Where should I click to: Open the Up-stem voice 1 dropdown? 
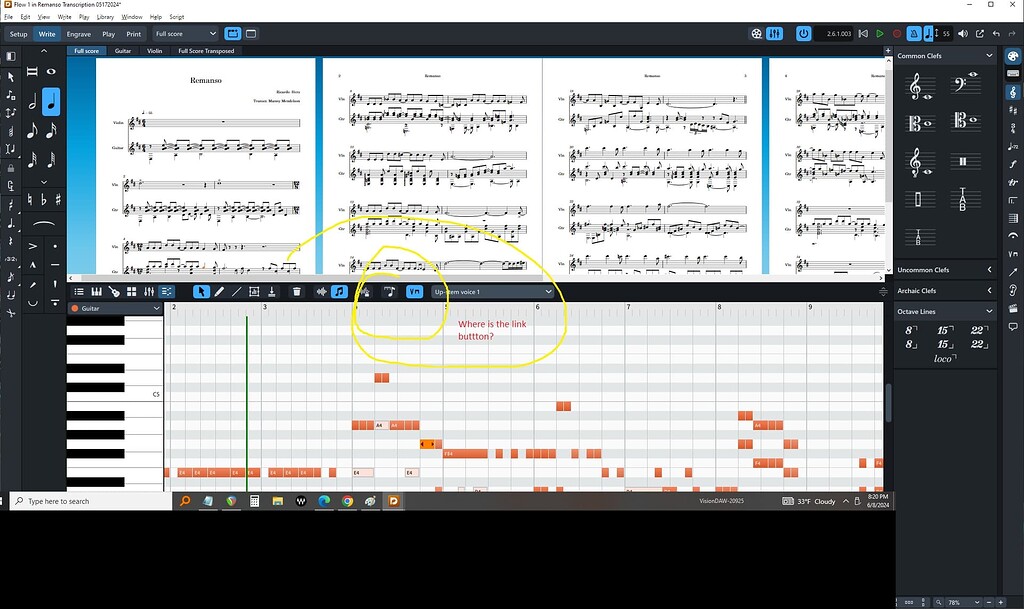(492, 291)
